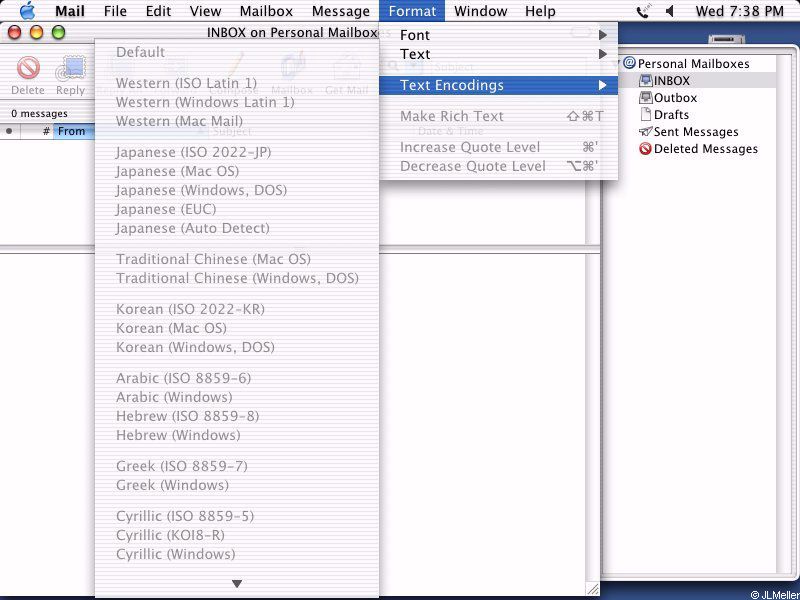Select Cyrillic (ISO 8859-5) encoding
The height and width of the screenshot is (600, 800).
tap(237, 516)
